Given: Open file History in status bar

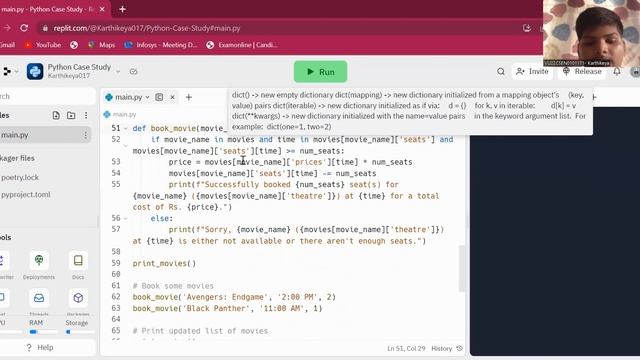Looking at the screenshot, I should pyautogui.click(x=447, y=349).
